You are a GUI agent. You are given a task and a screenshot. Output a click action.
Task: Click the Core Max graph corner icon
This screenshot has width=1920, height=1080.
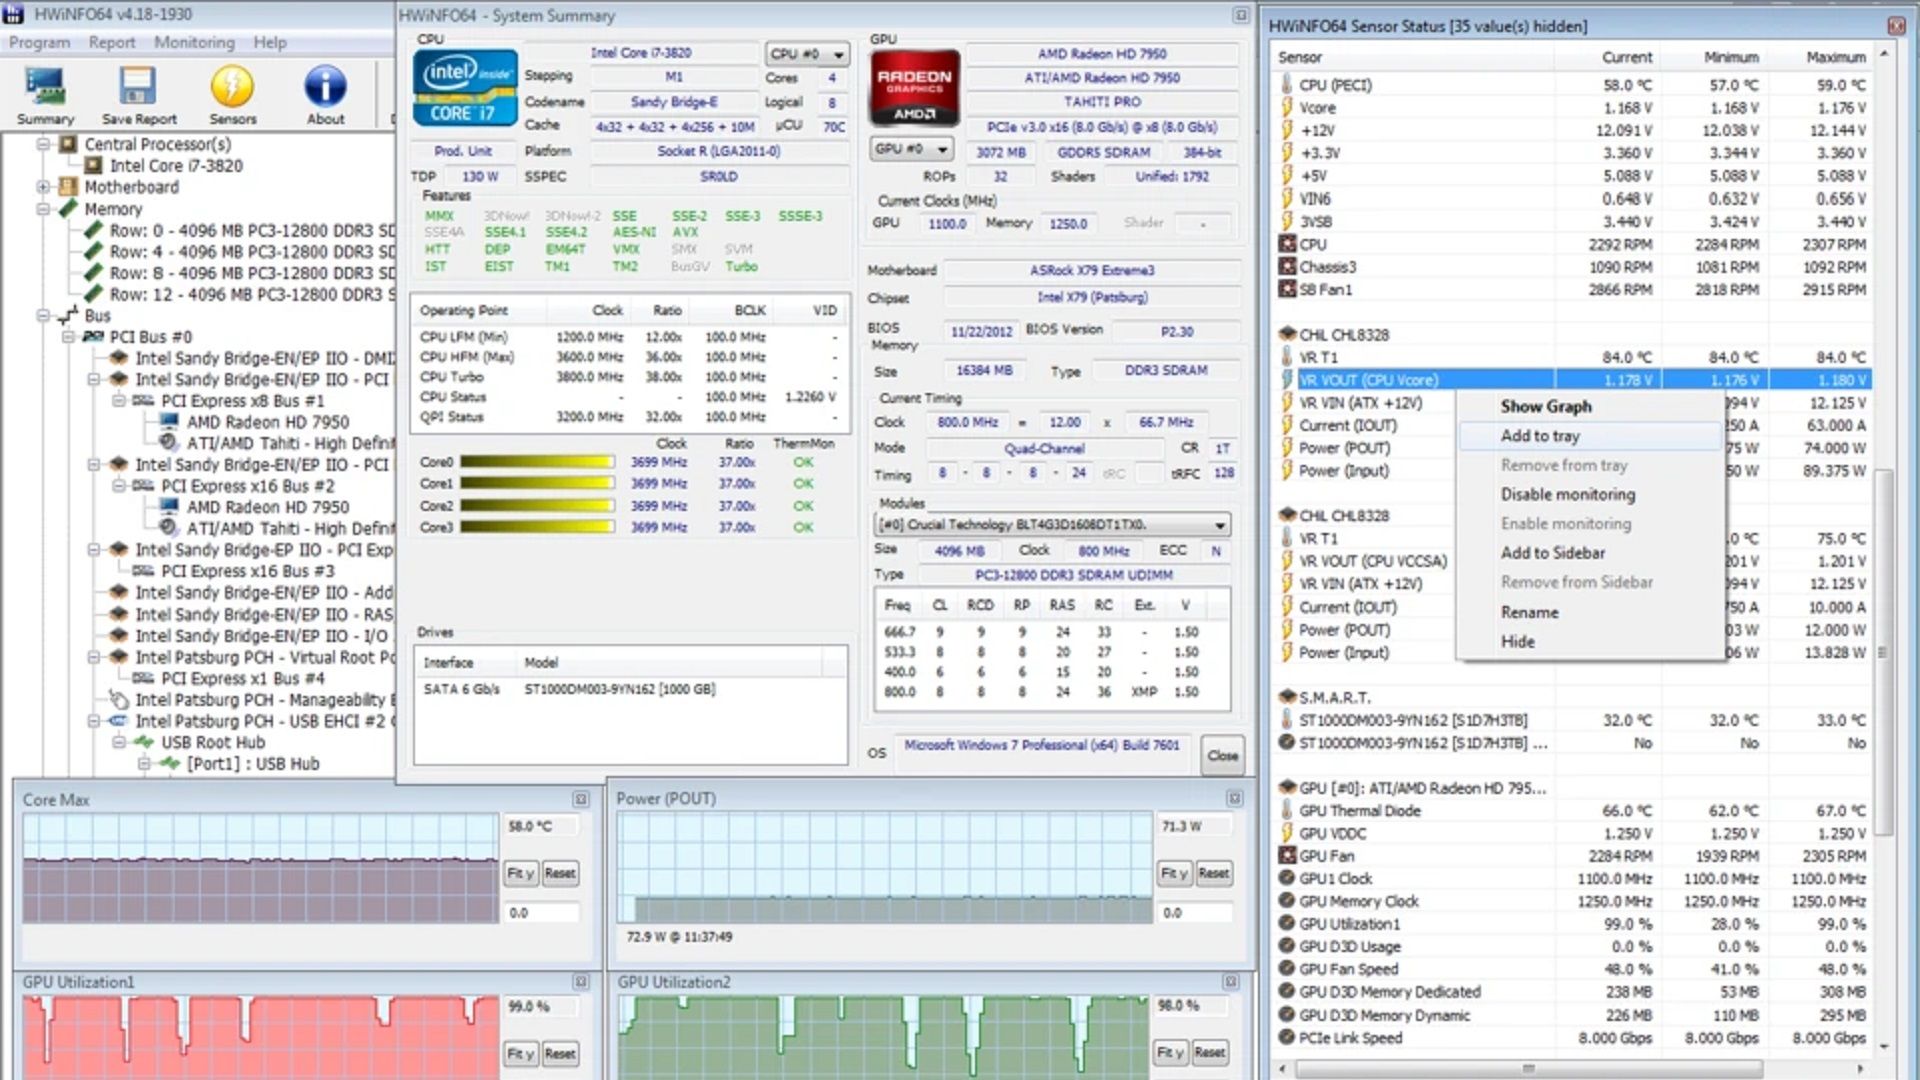581,799
